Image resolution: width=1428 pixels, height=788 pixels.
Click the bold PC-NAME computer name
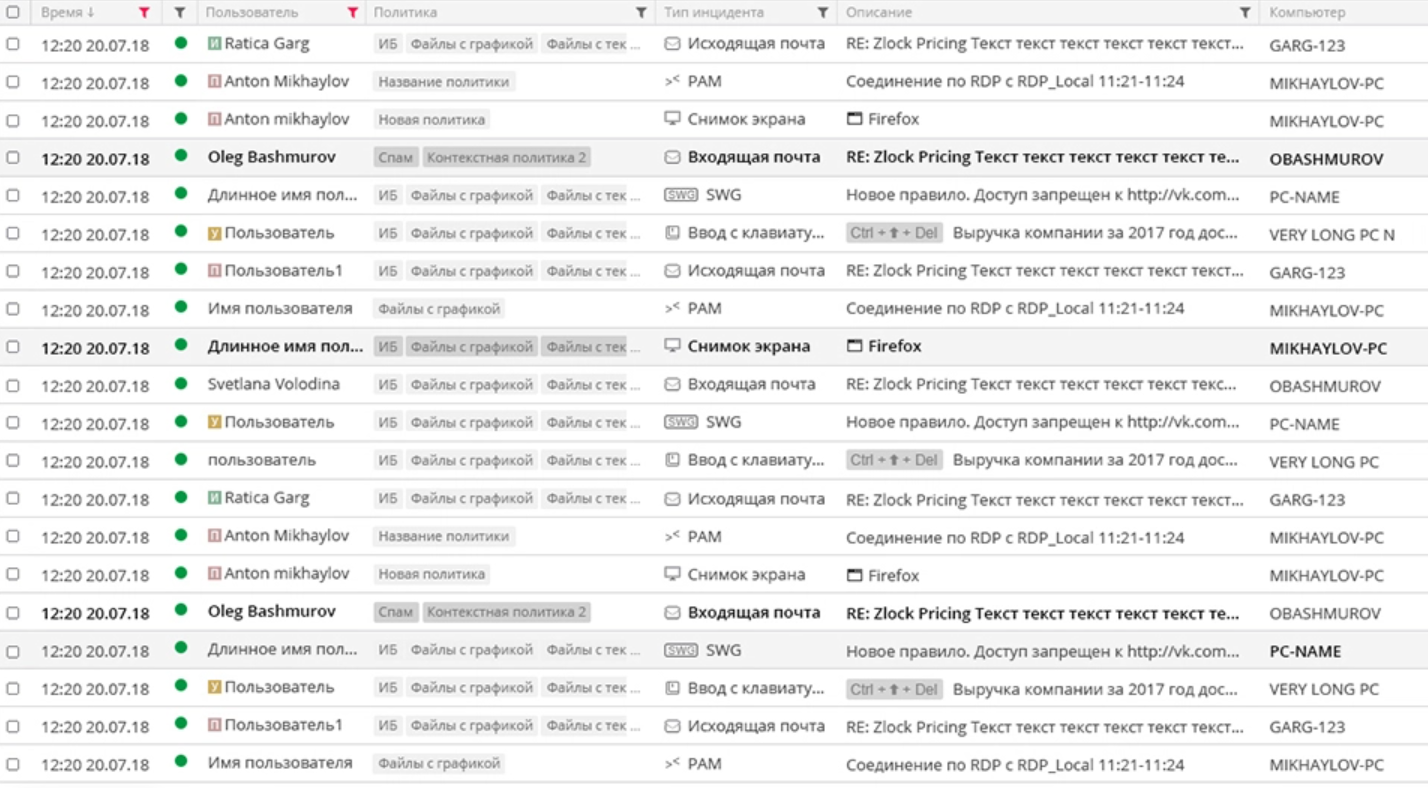(x=1305, y=651)
